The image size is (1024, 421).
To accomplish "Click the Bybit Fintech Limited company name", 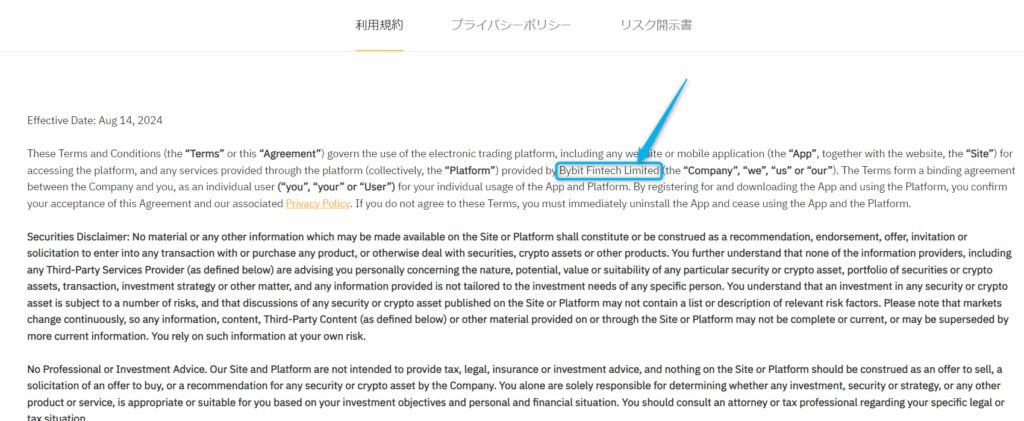I will point(609,171).
